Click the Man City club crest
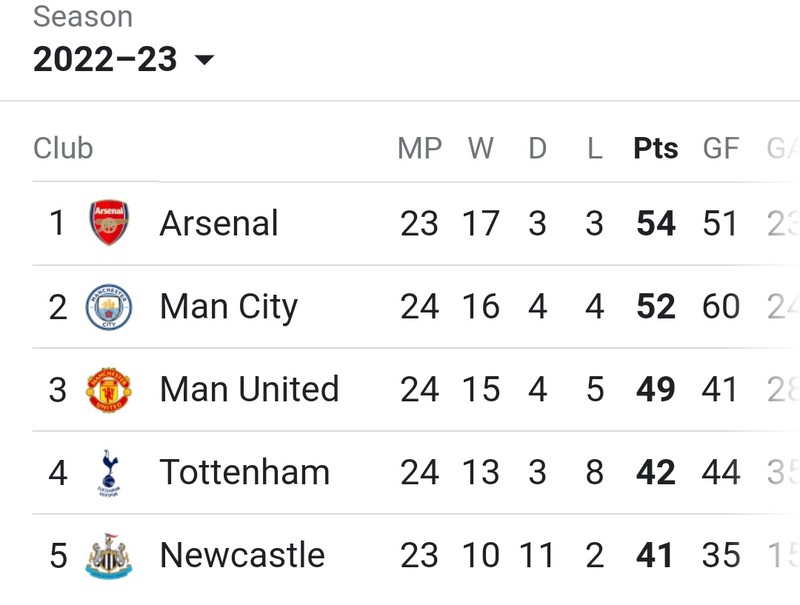Image resolution: width=800 pixels, height=605 pixels. [109, 307]
